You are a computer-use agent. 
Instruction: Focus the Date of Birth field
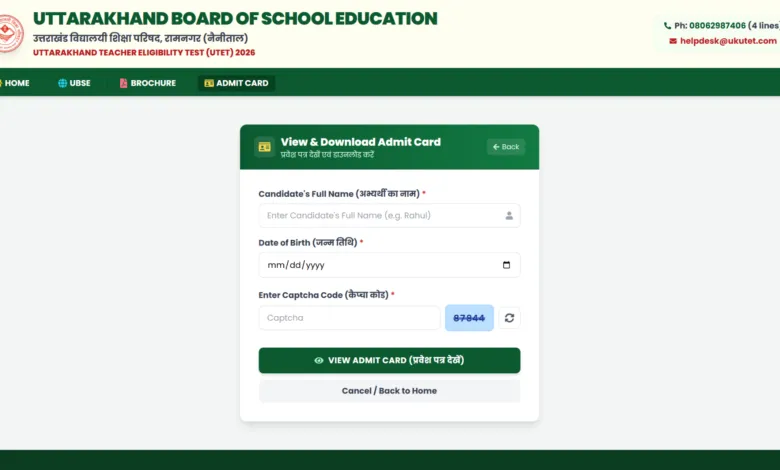390,265
